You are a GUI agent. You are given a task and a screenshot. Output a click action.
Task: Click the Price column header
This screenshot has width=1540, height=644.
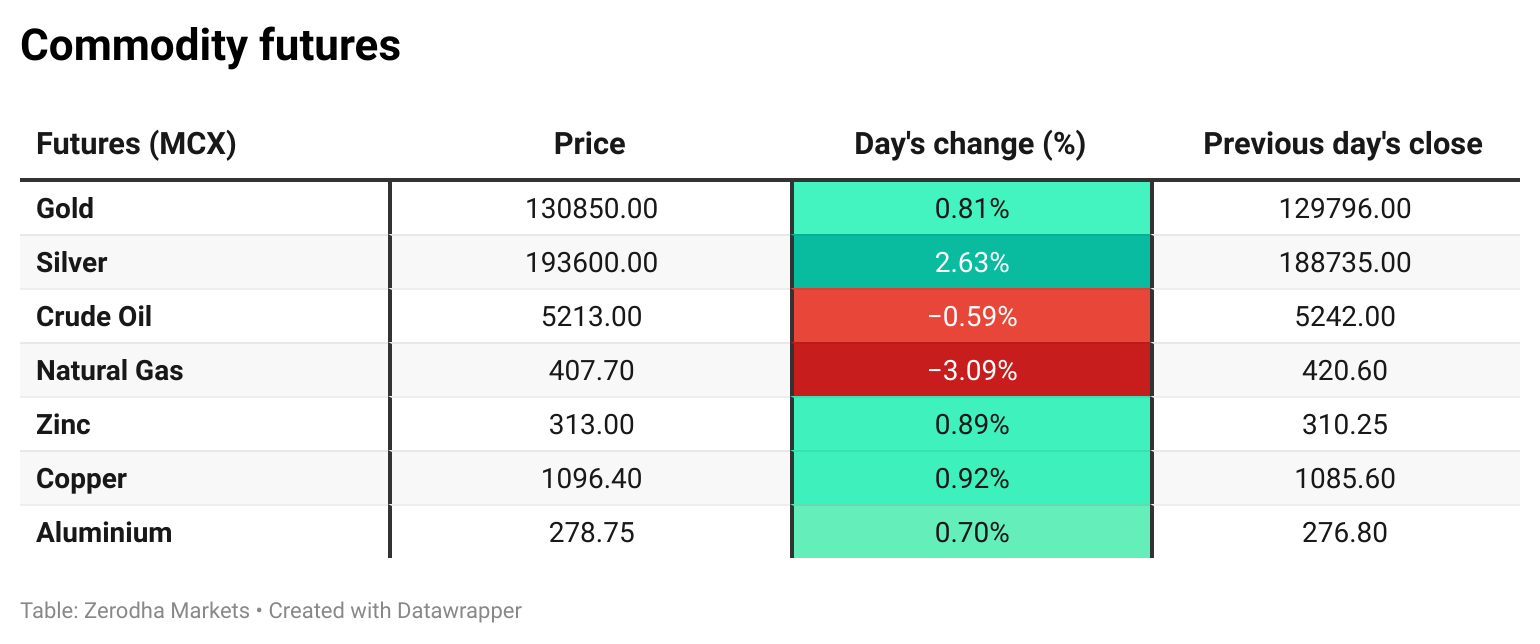tap(589, 144)
